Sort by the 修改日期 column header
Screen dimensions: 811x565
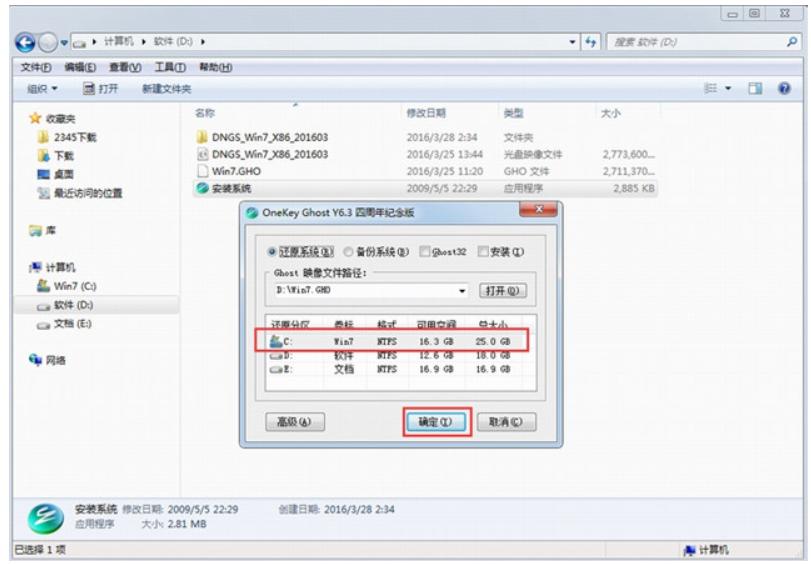[426, 113]
